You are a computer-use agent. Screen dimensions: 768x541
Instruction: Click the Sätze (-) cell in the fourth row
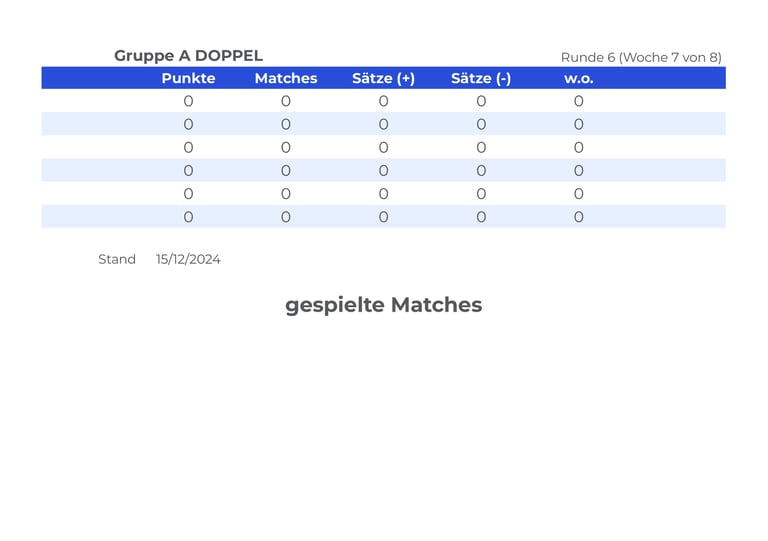tap(481, 170)
